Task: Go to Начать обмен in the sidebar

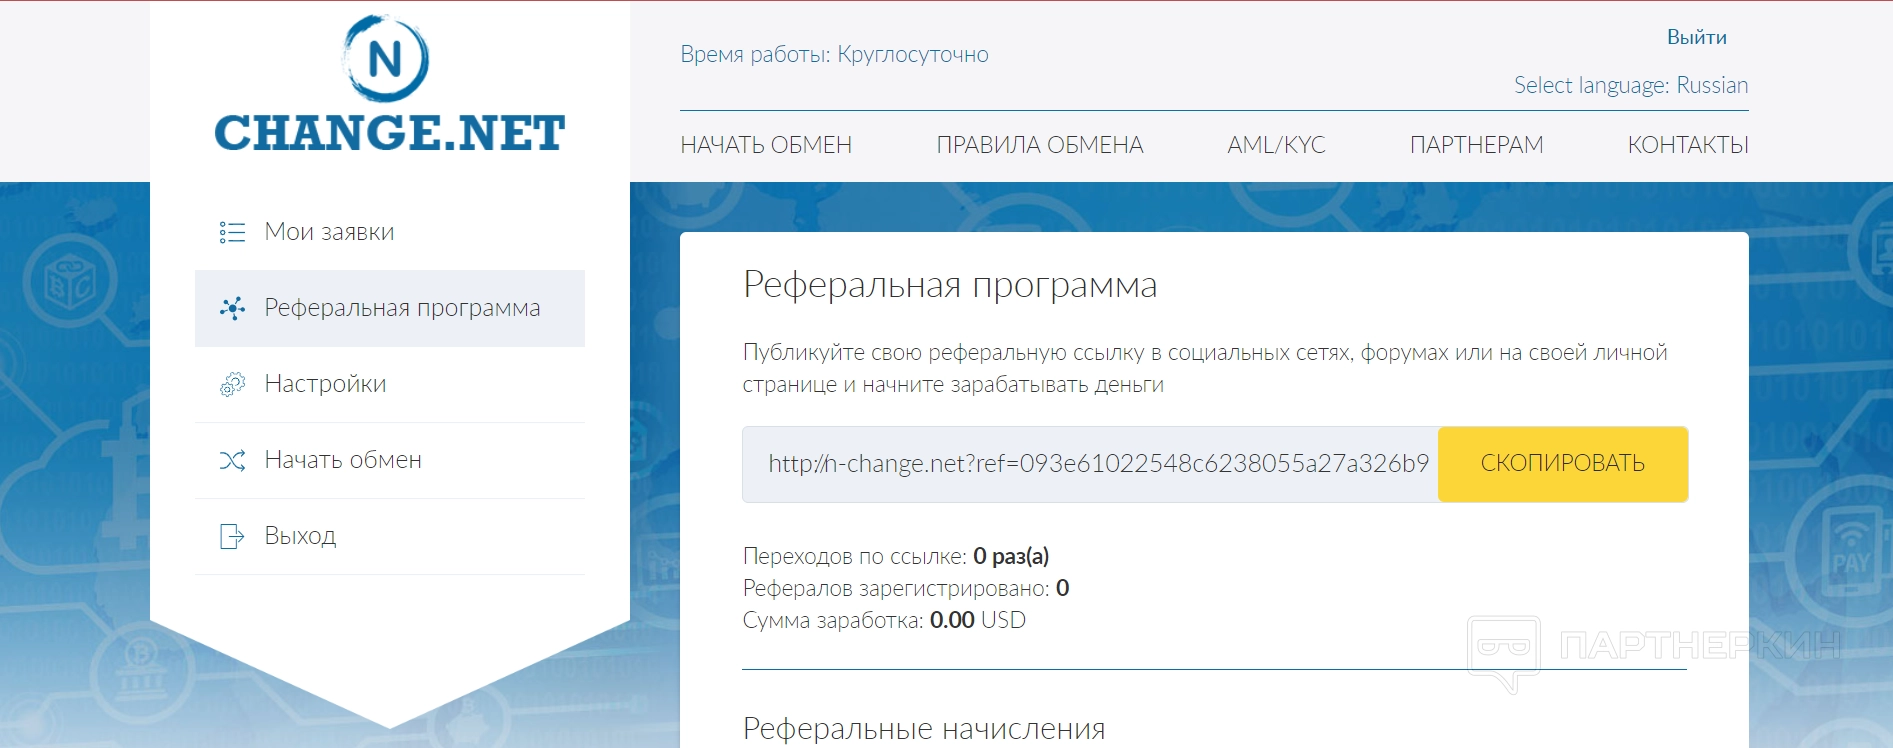Action: [x=390, y=460]
